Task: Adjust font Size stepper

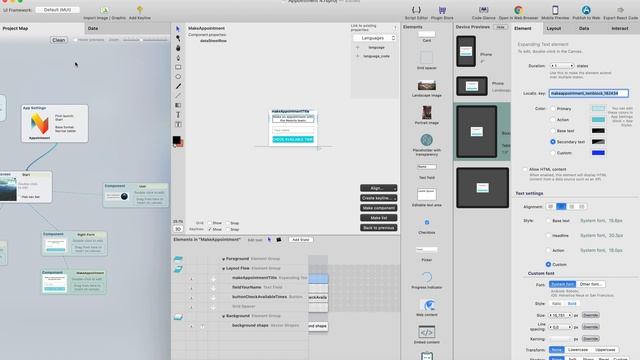Action: [x=560, y=316]
